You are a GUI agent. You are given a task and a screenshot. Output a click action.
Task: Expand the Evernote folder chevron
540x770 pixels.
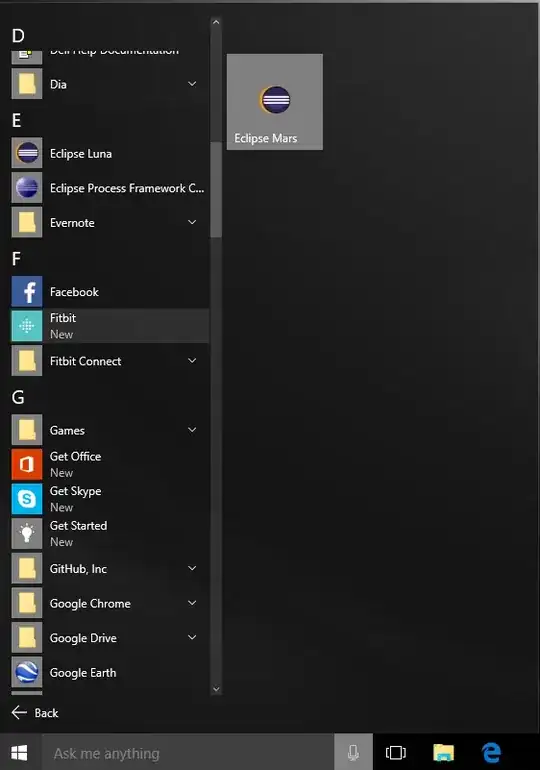(x=192, y=222)
